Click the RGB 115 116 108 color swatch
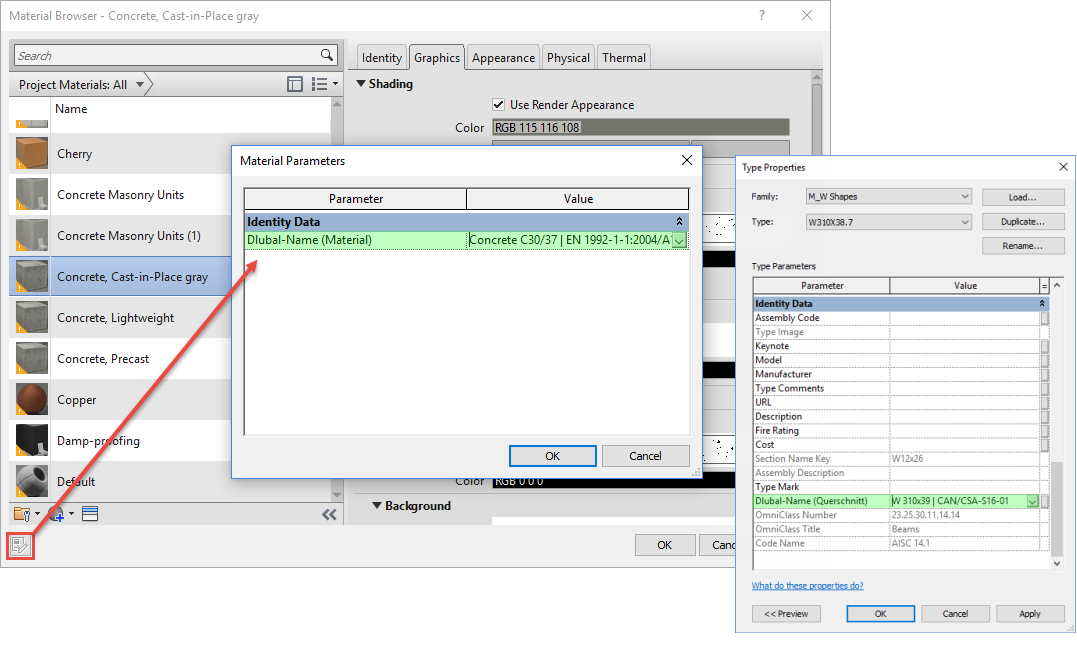The height and width of the screenshot is (655, 1077). tap(641, 128)
